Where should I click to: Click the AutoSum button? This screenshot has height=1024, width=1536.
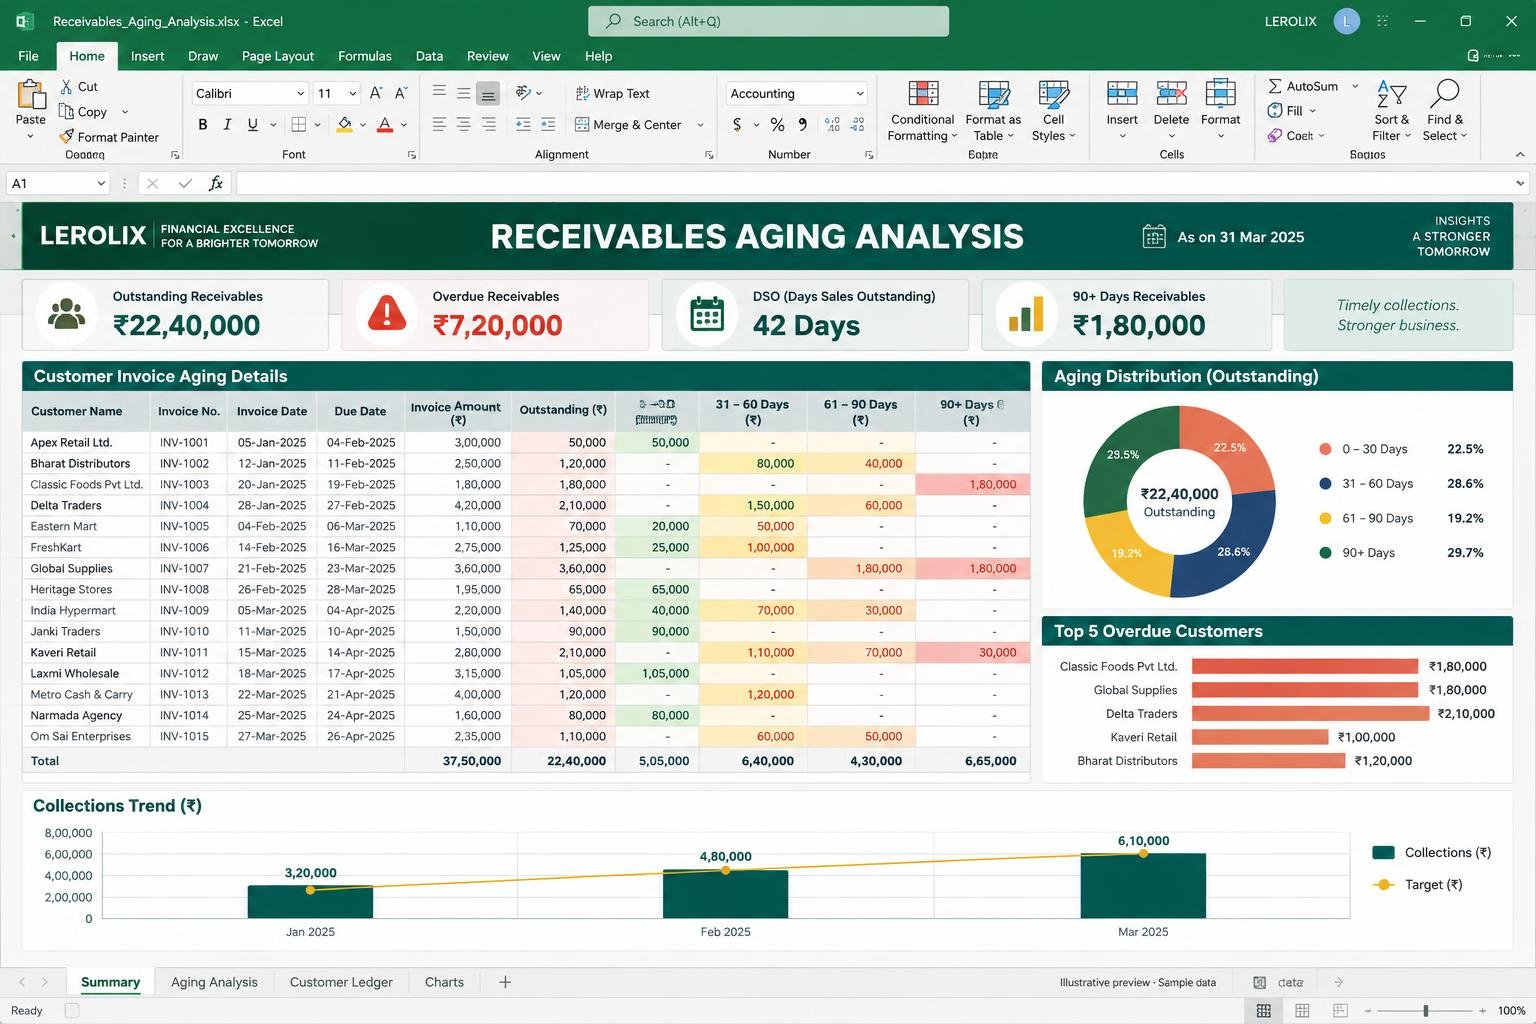pyautogui.click(x=1303, y=86)
